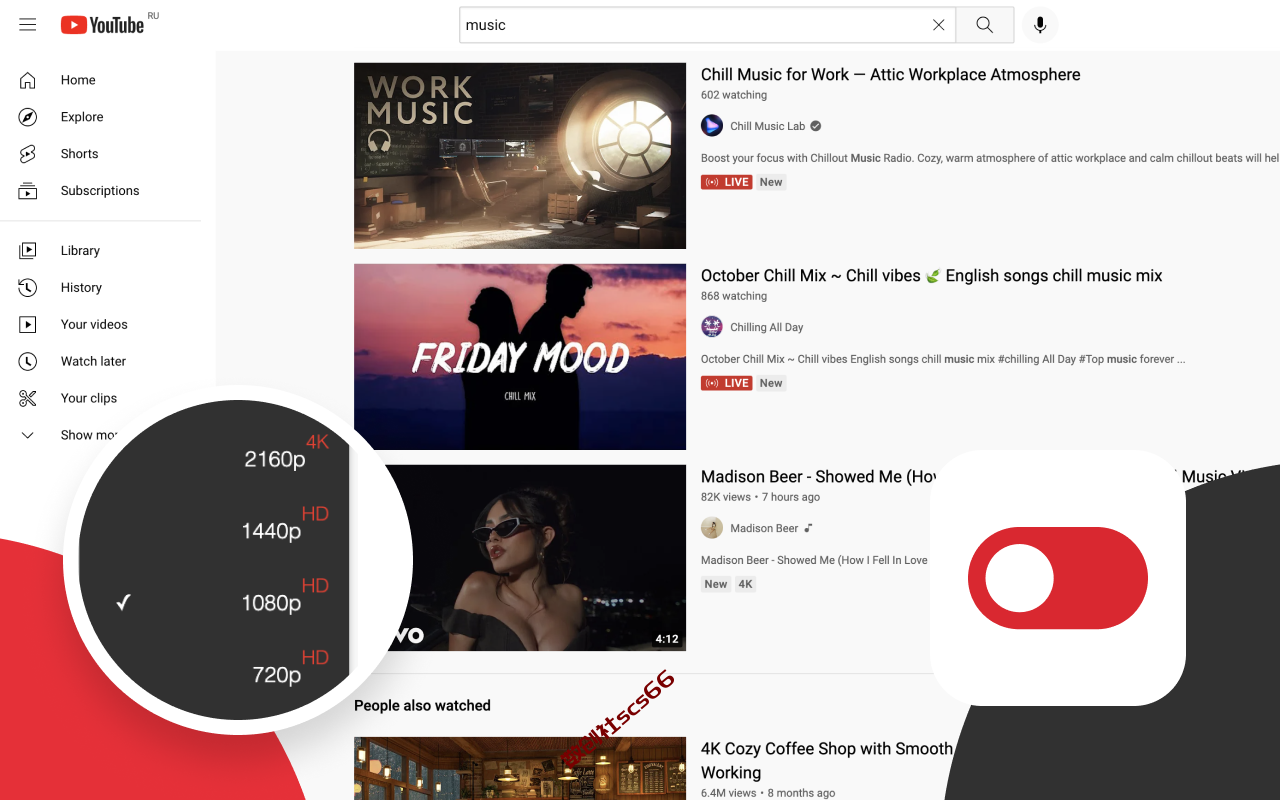Click 4K badge on Madison Beer video
Image resolution: width=1280 pixels, height=800 pixels.
(x=745, y=584)
